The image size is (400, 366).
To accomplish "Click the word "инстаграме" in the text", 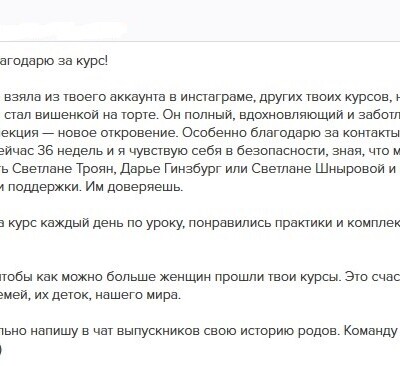I will coord(218,97).
